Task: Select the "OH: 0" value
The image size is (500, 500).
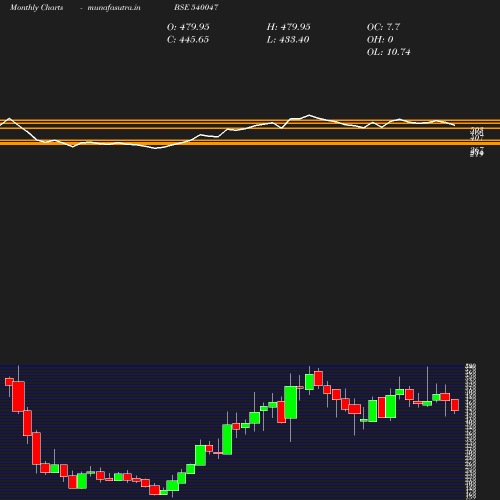Action: coord(380,40)
